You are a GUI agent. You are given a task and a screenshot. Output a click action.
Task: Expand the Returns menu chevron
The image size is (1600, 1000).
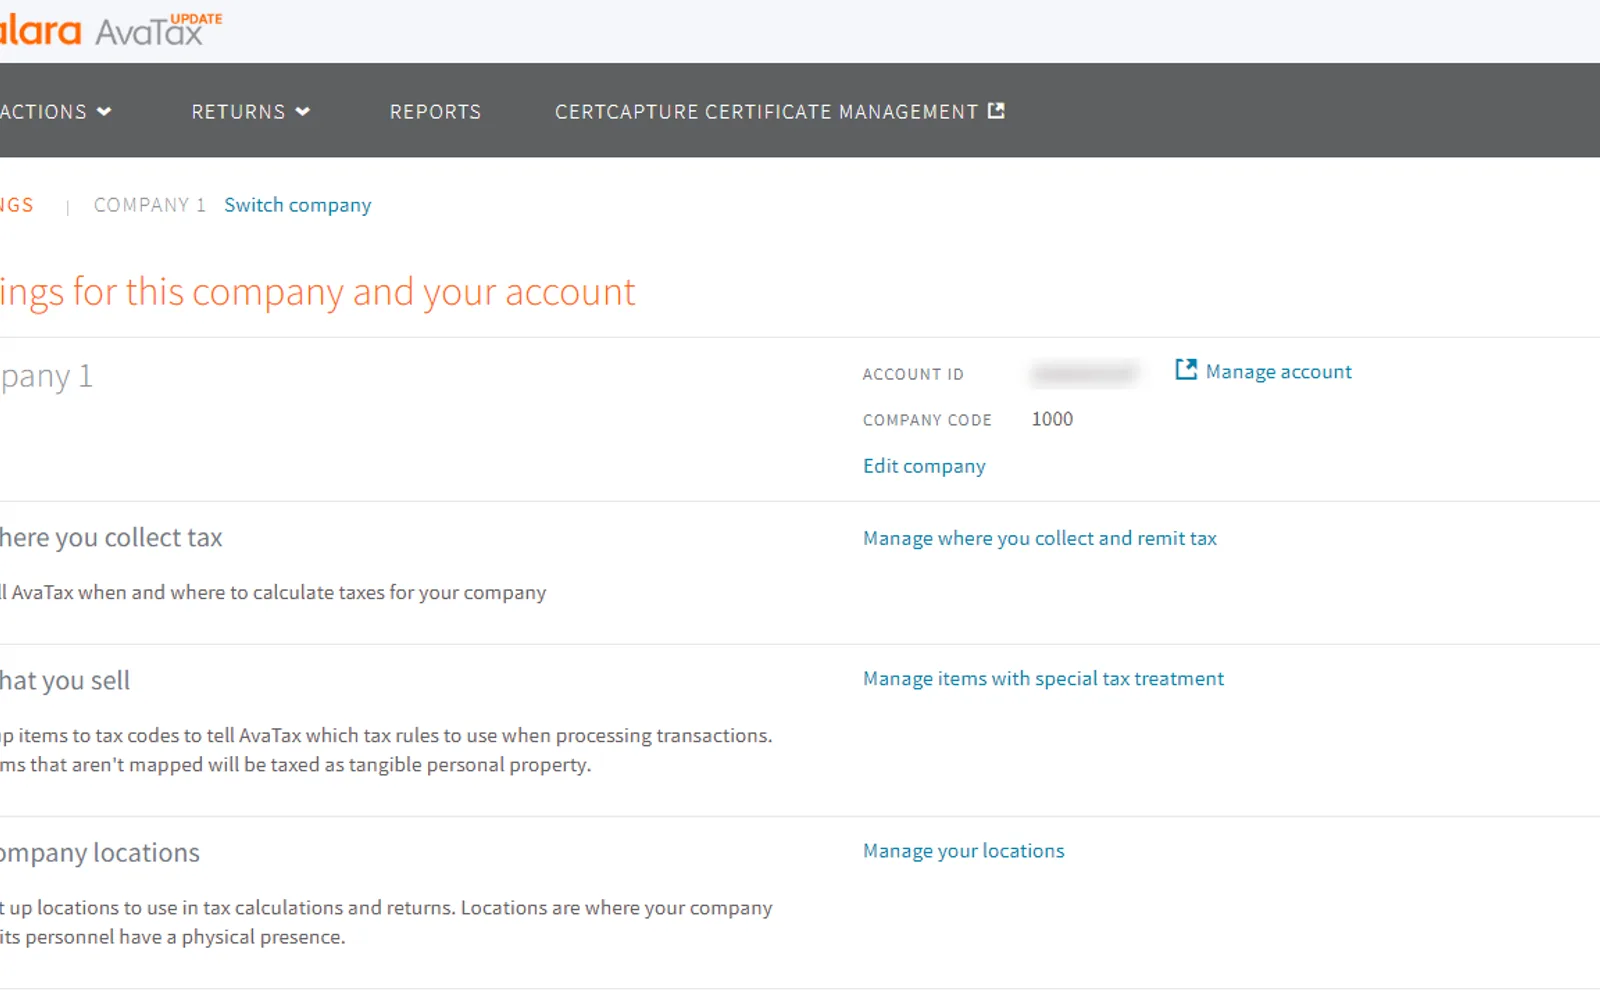pos(303,112)
